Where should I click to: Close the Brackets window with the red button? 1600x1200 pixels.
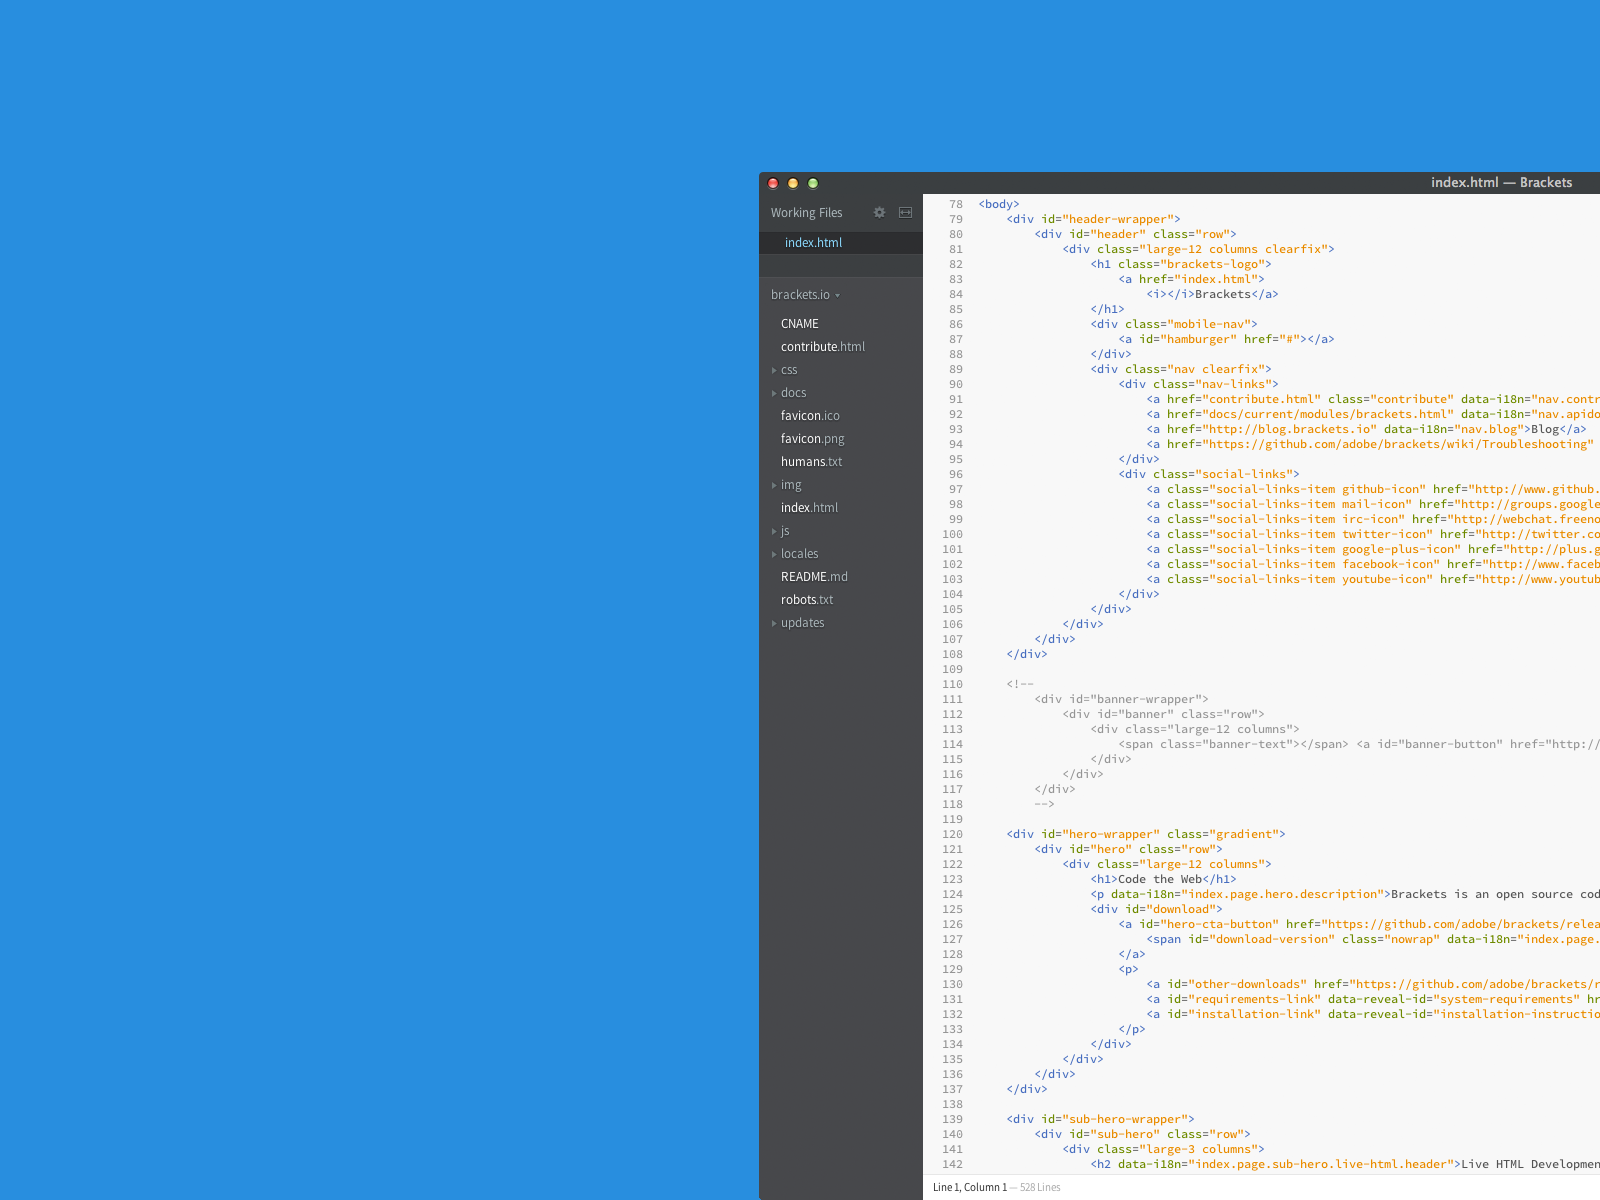click(x=773, y=183)
